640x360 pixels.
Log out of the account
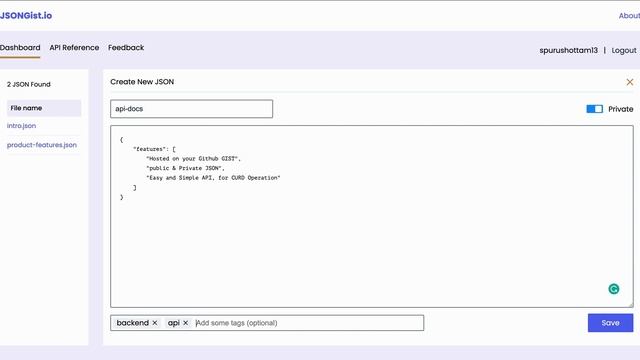coord(624,51)
